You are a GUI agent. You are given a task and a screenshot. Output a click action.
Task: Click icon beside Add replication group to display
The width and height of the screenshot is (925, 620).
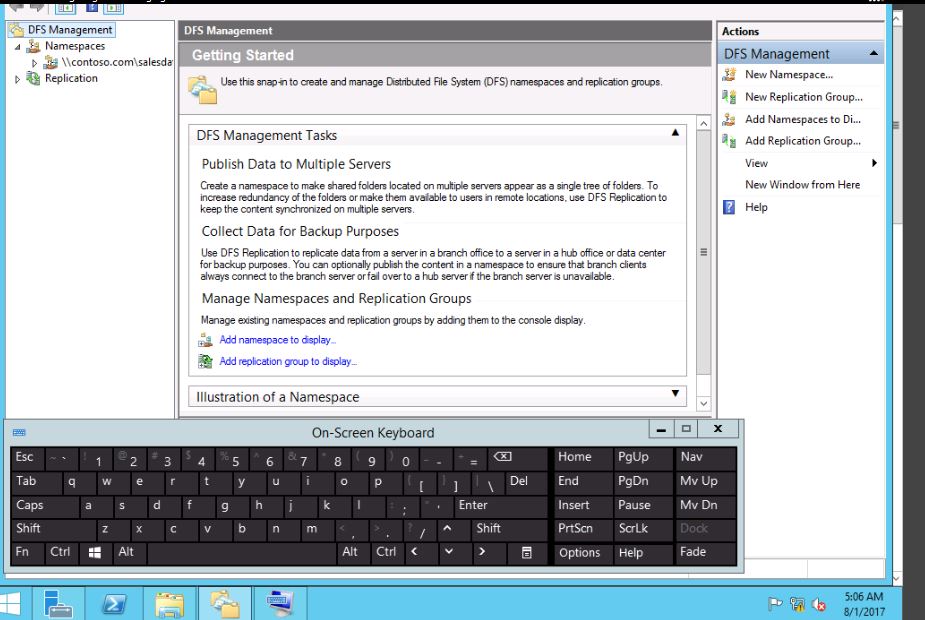point(205,361)
